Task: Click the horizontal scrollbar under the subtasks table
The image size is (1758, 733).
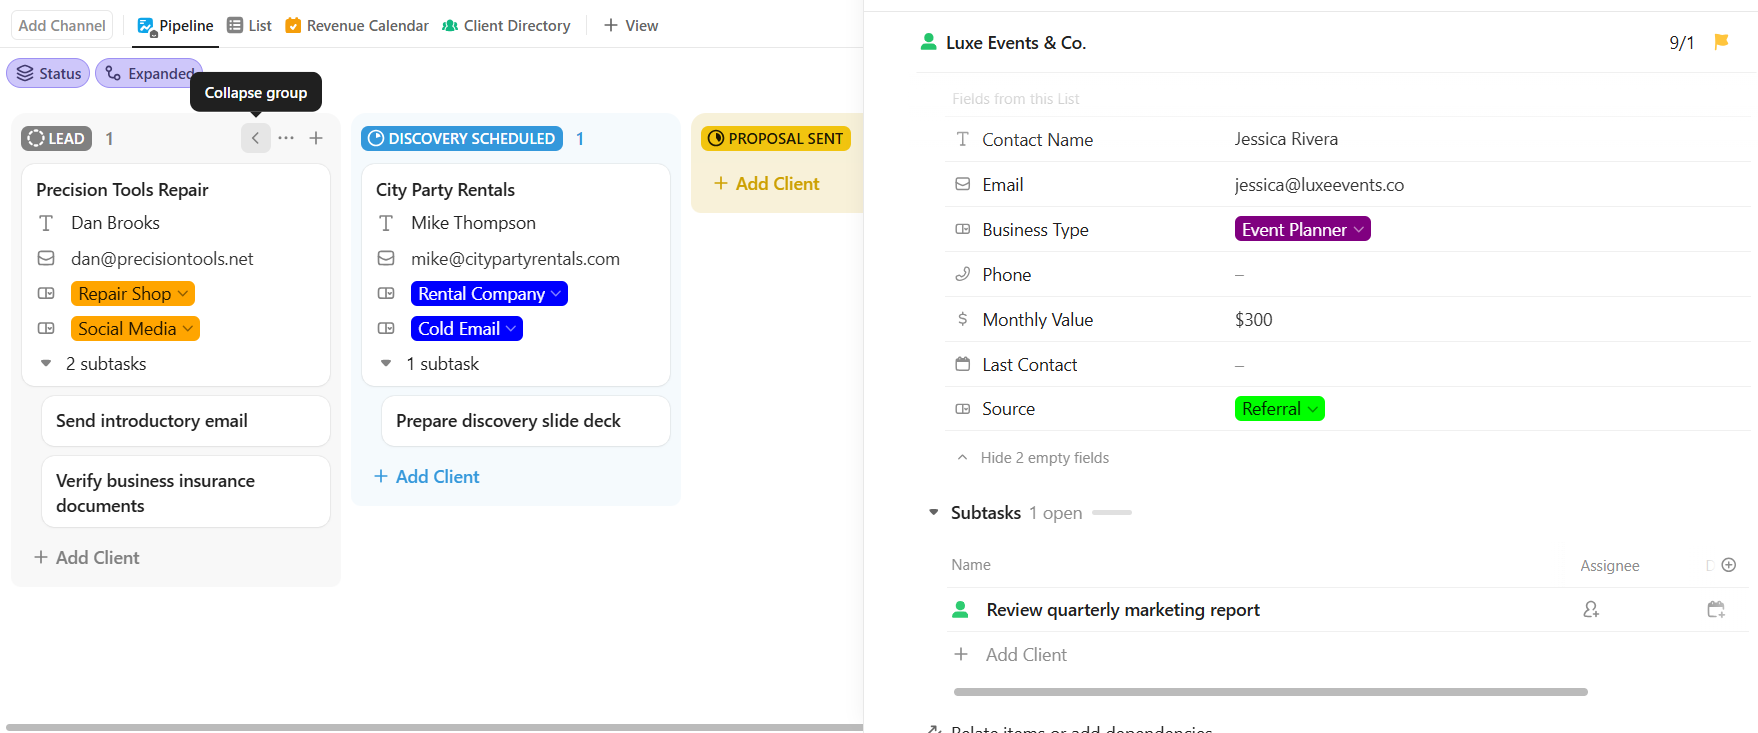Action: (1270, 691)
